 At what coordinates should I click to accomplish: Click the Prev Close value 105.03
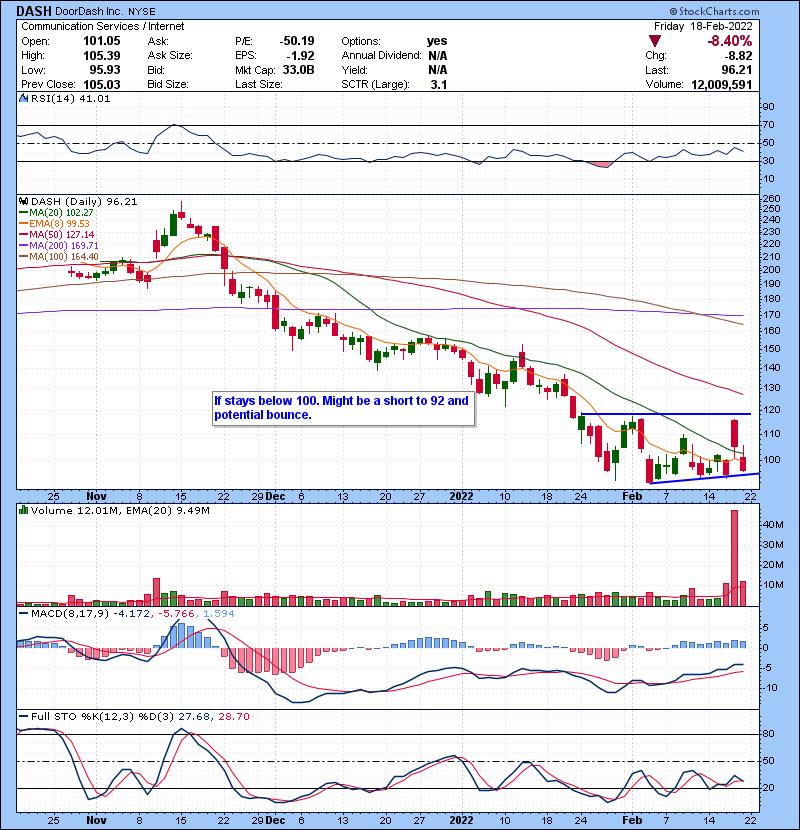tap(102, 84)
